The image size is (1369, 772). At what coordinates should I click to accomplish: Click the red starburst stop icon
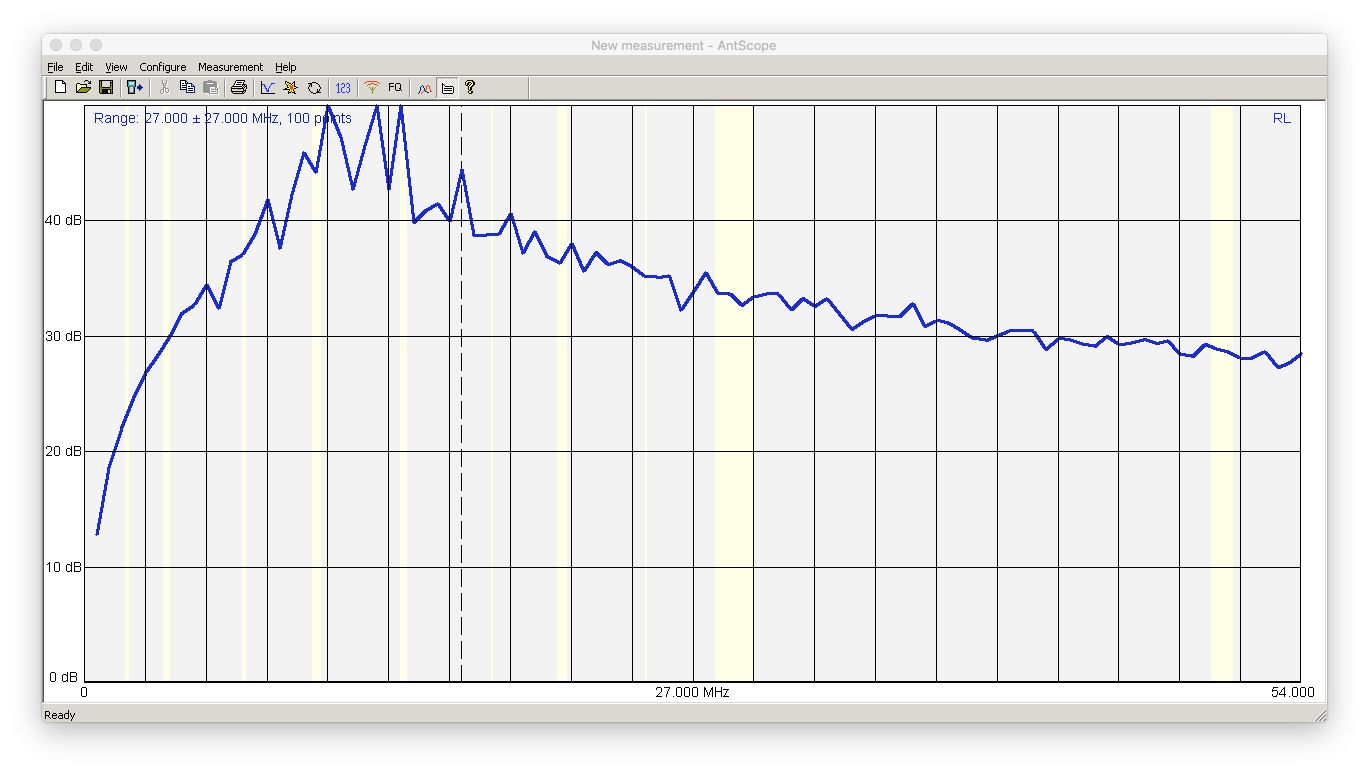pyautogui.click(x=290, y=88)
